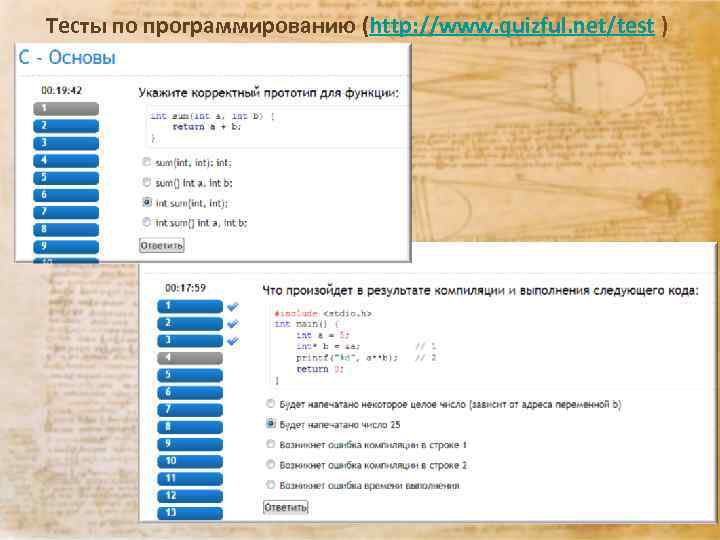Go to question 13 in lower quiz
The image size is (720, 540).
(190, 513)
